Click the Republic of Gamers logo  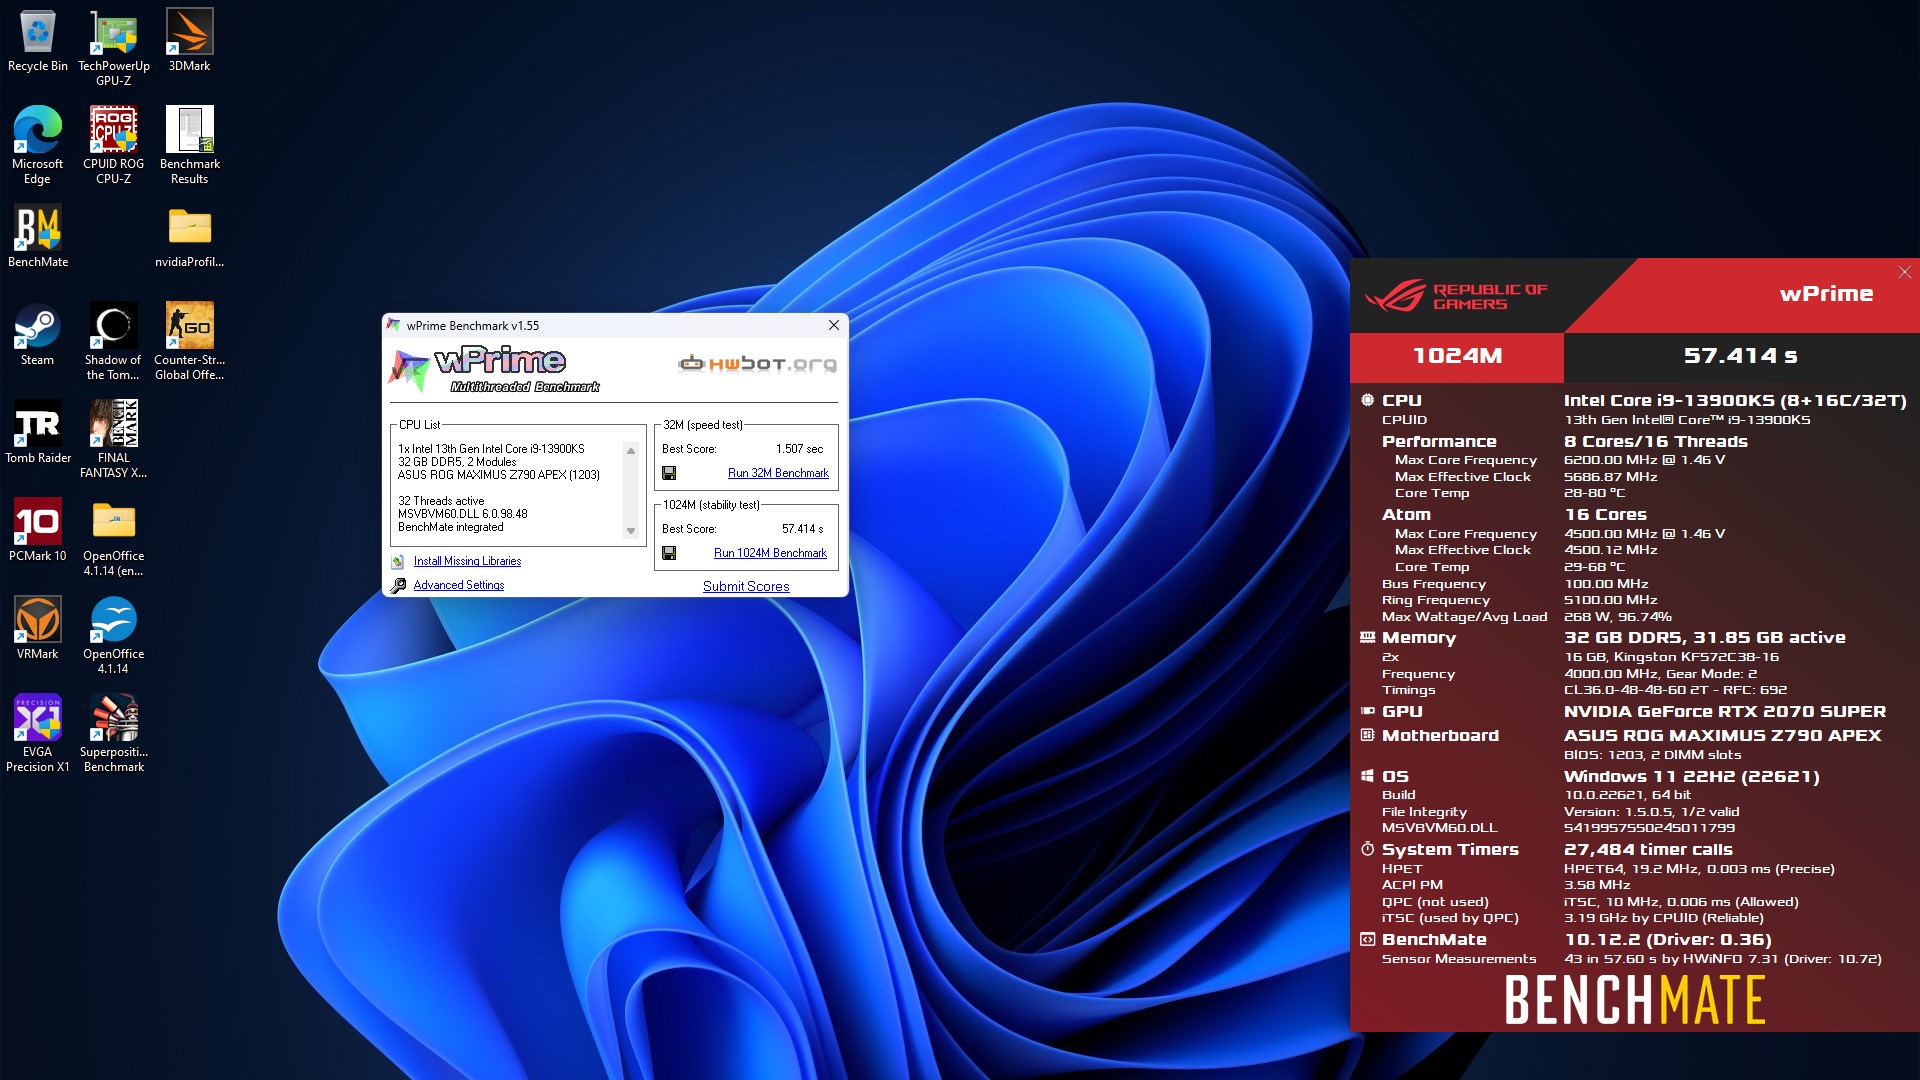point(1455,296)
